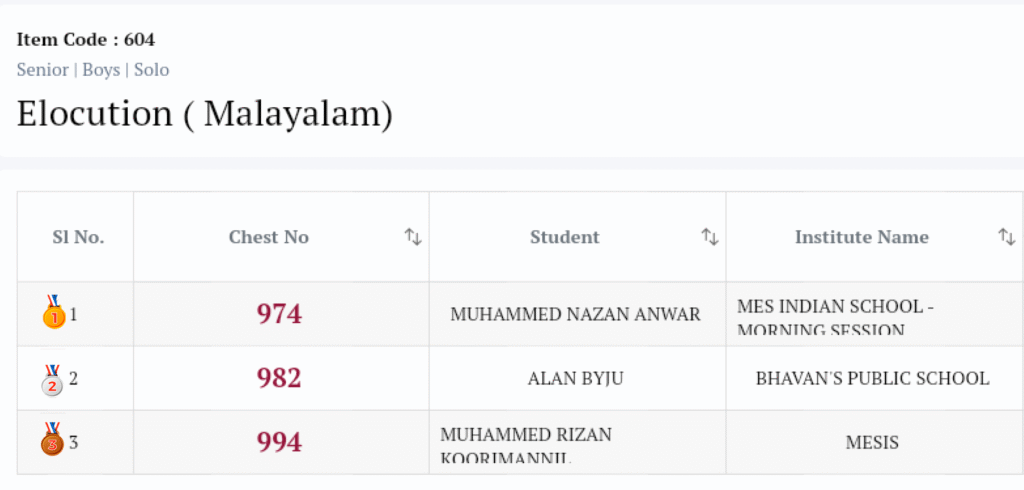This screenshot has width=1024, height=490.
Task: Click the gold first-place medal icon
Action: coord(53,314)
